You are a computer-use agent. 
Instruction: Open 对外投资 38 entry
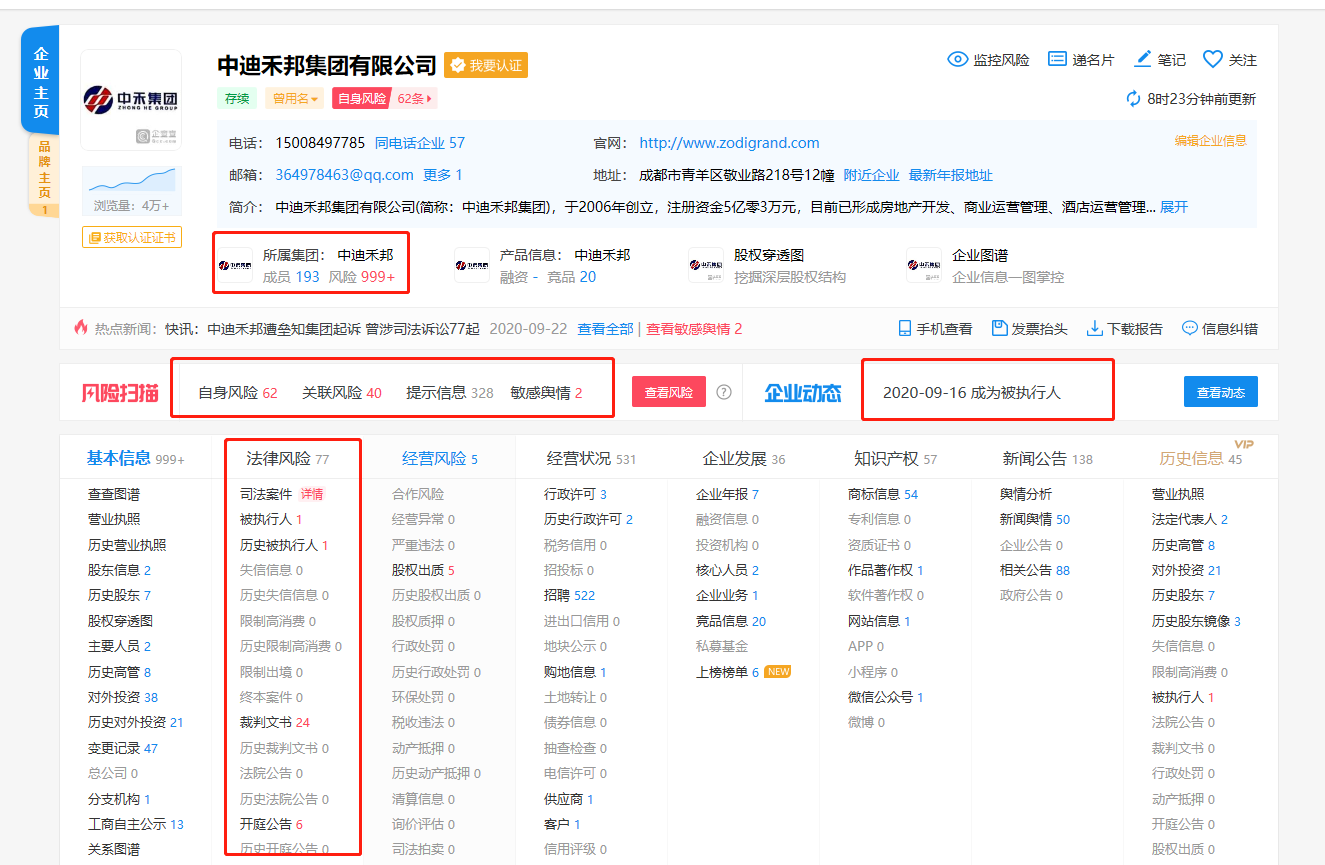123,697
